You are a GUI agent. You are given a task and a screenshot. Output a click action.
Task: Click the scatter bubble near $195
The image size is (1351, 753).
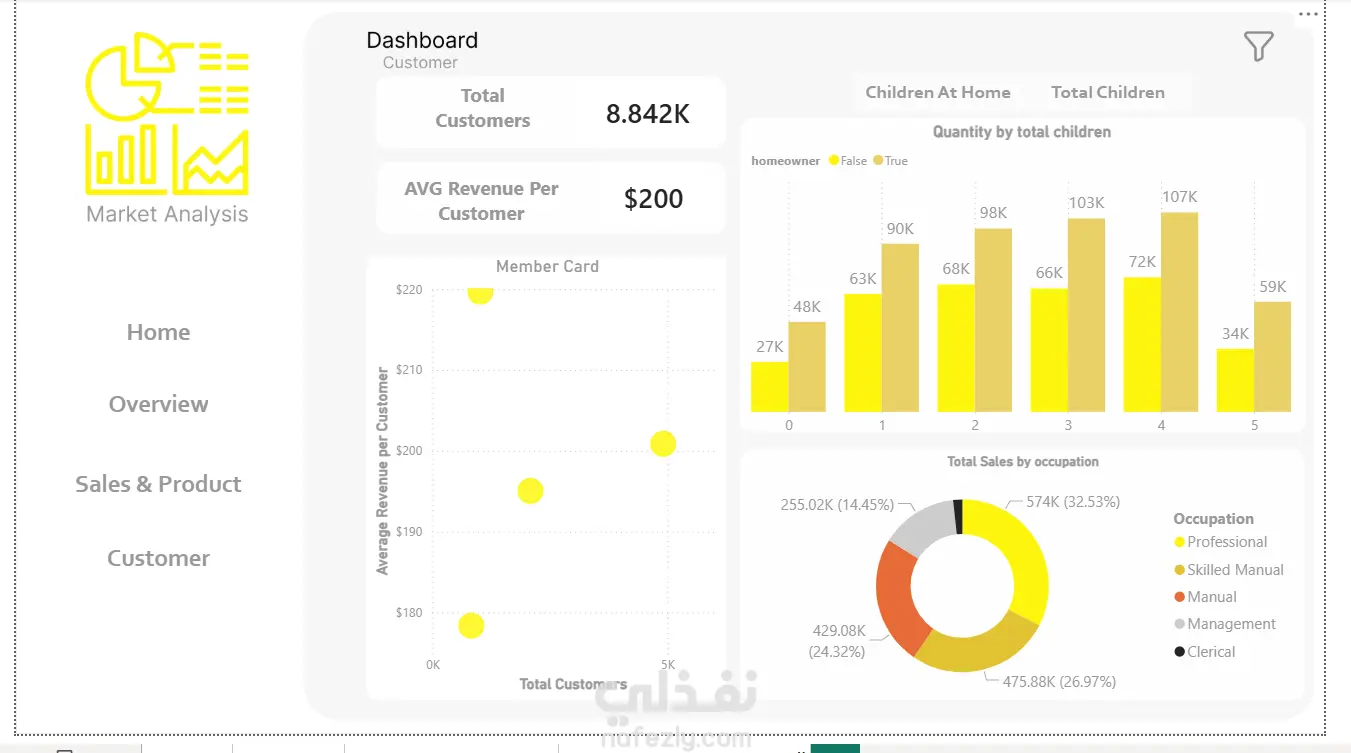pyautogui.click(x=530, y=491)
